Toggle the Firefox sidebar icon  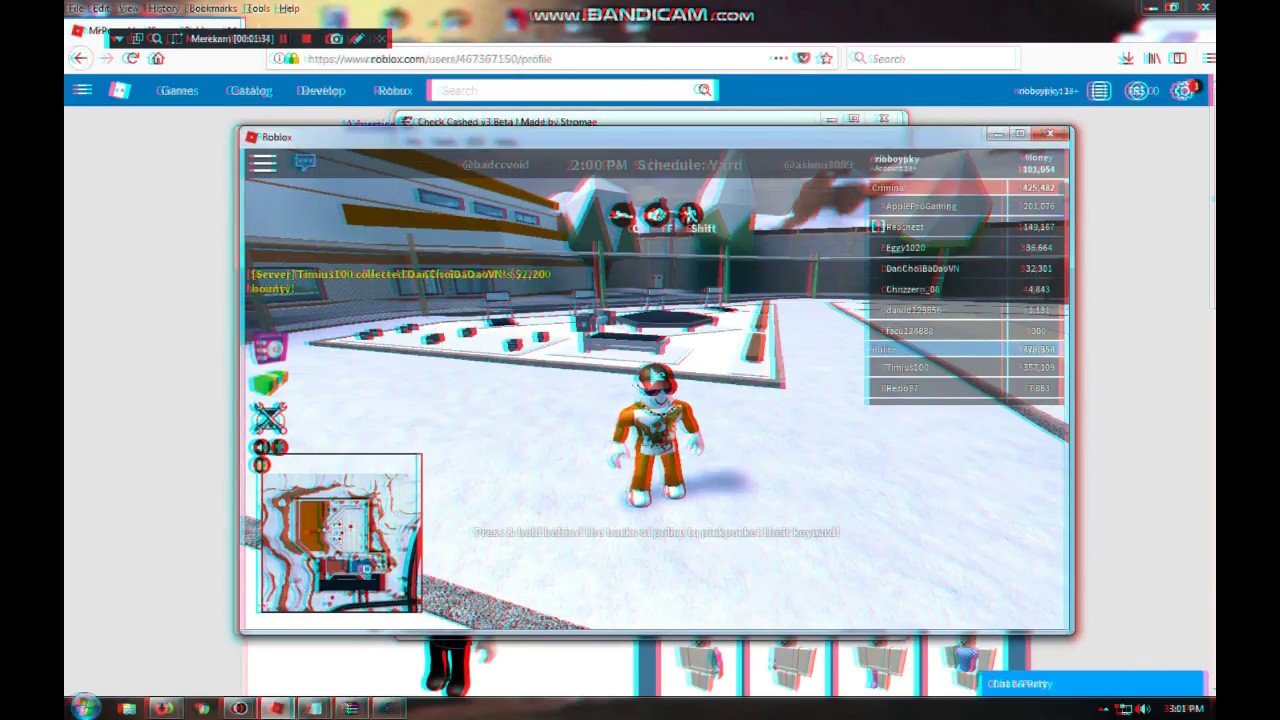[x=1179, y=58]
